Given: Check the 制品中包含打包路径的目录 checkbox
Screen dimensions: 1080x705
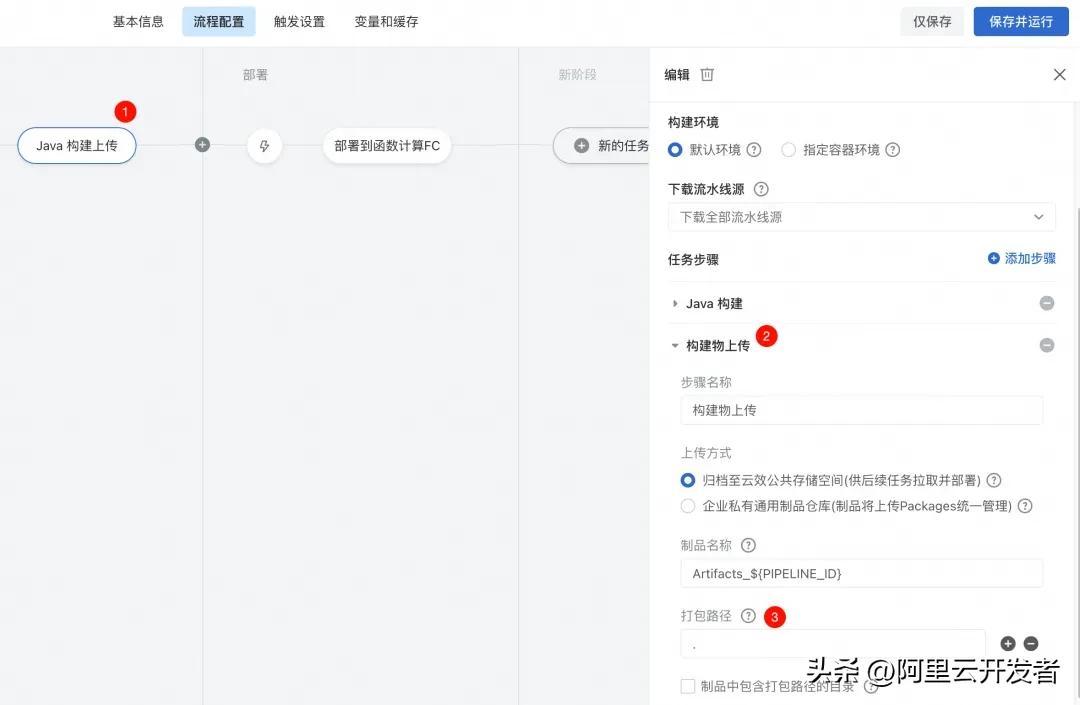Looking at the screenshot, I should tap(688, 687).
